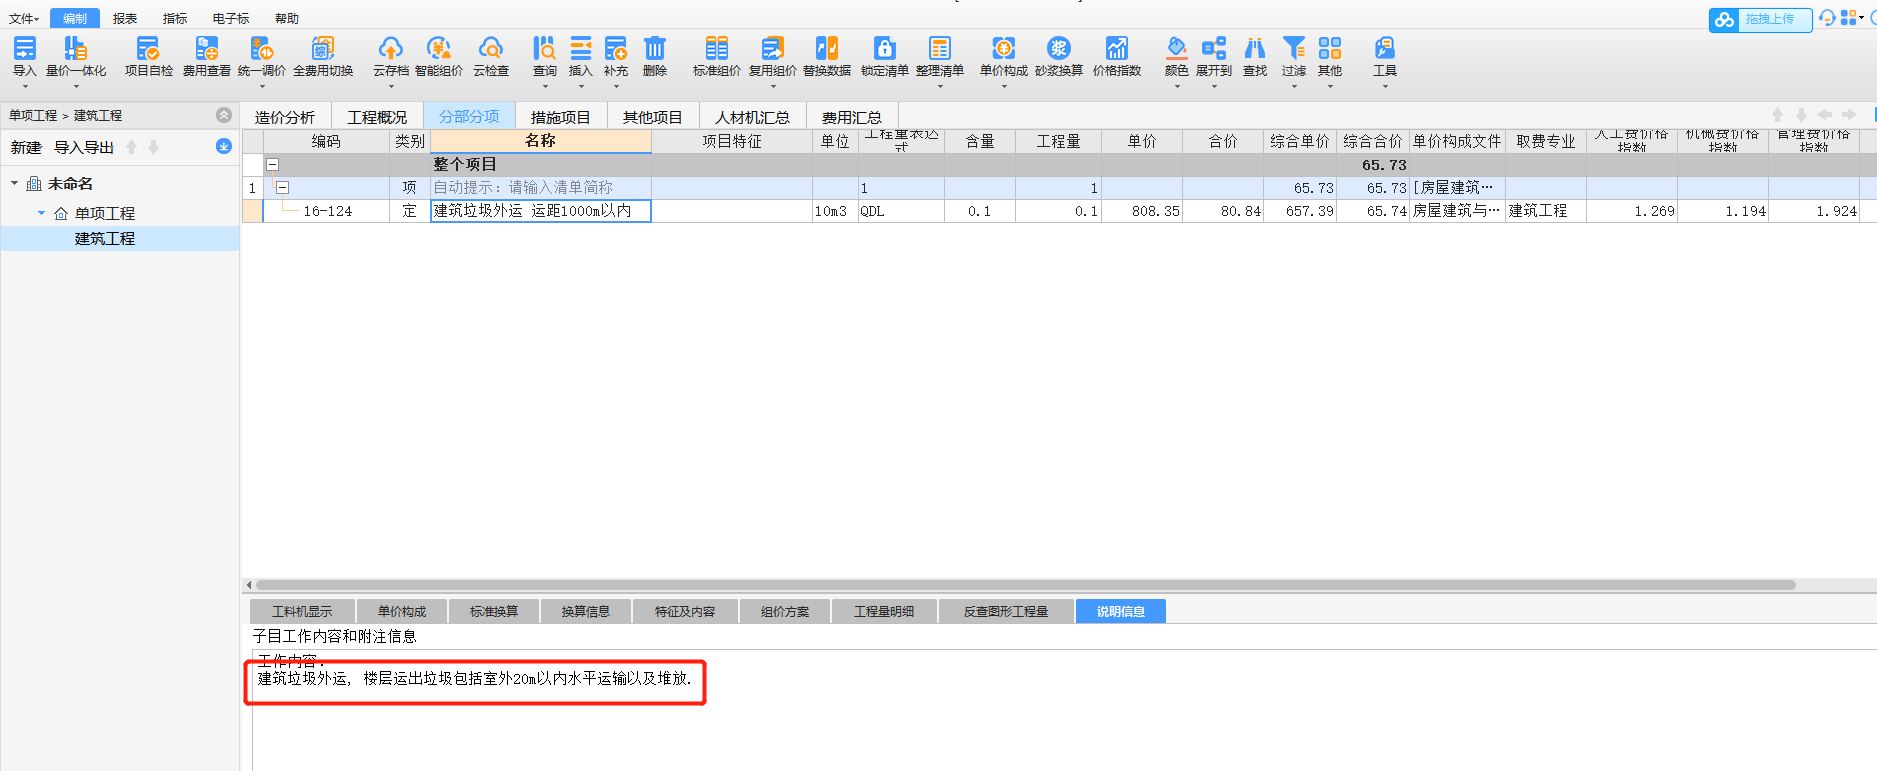This screenshot has width=1877, height=771.
Task: Collapse the 整个项目 row expander
Action: (x=272, y=164)
